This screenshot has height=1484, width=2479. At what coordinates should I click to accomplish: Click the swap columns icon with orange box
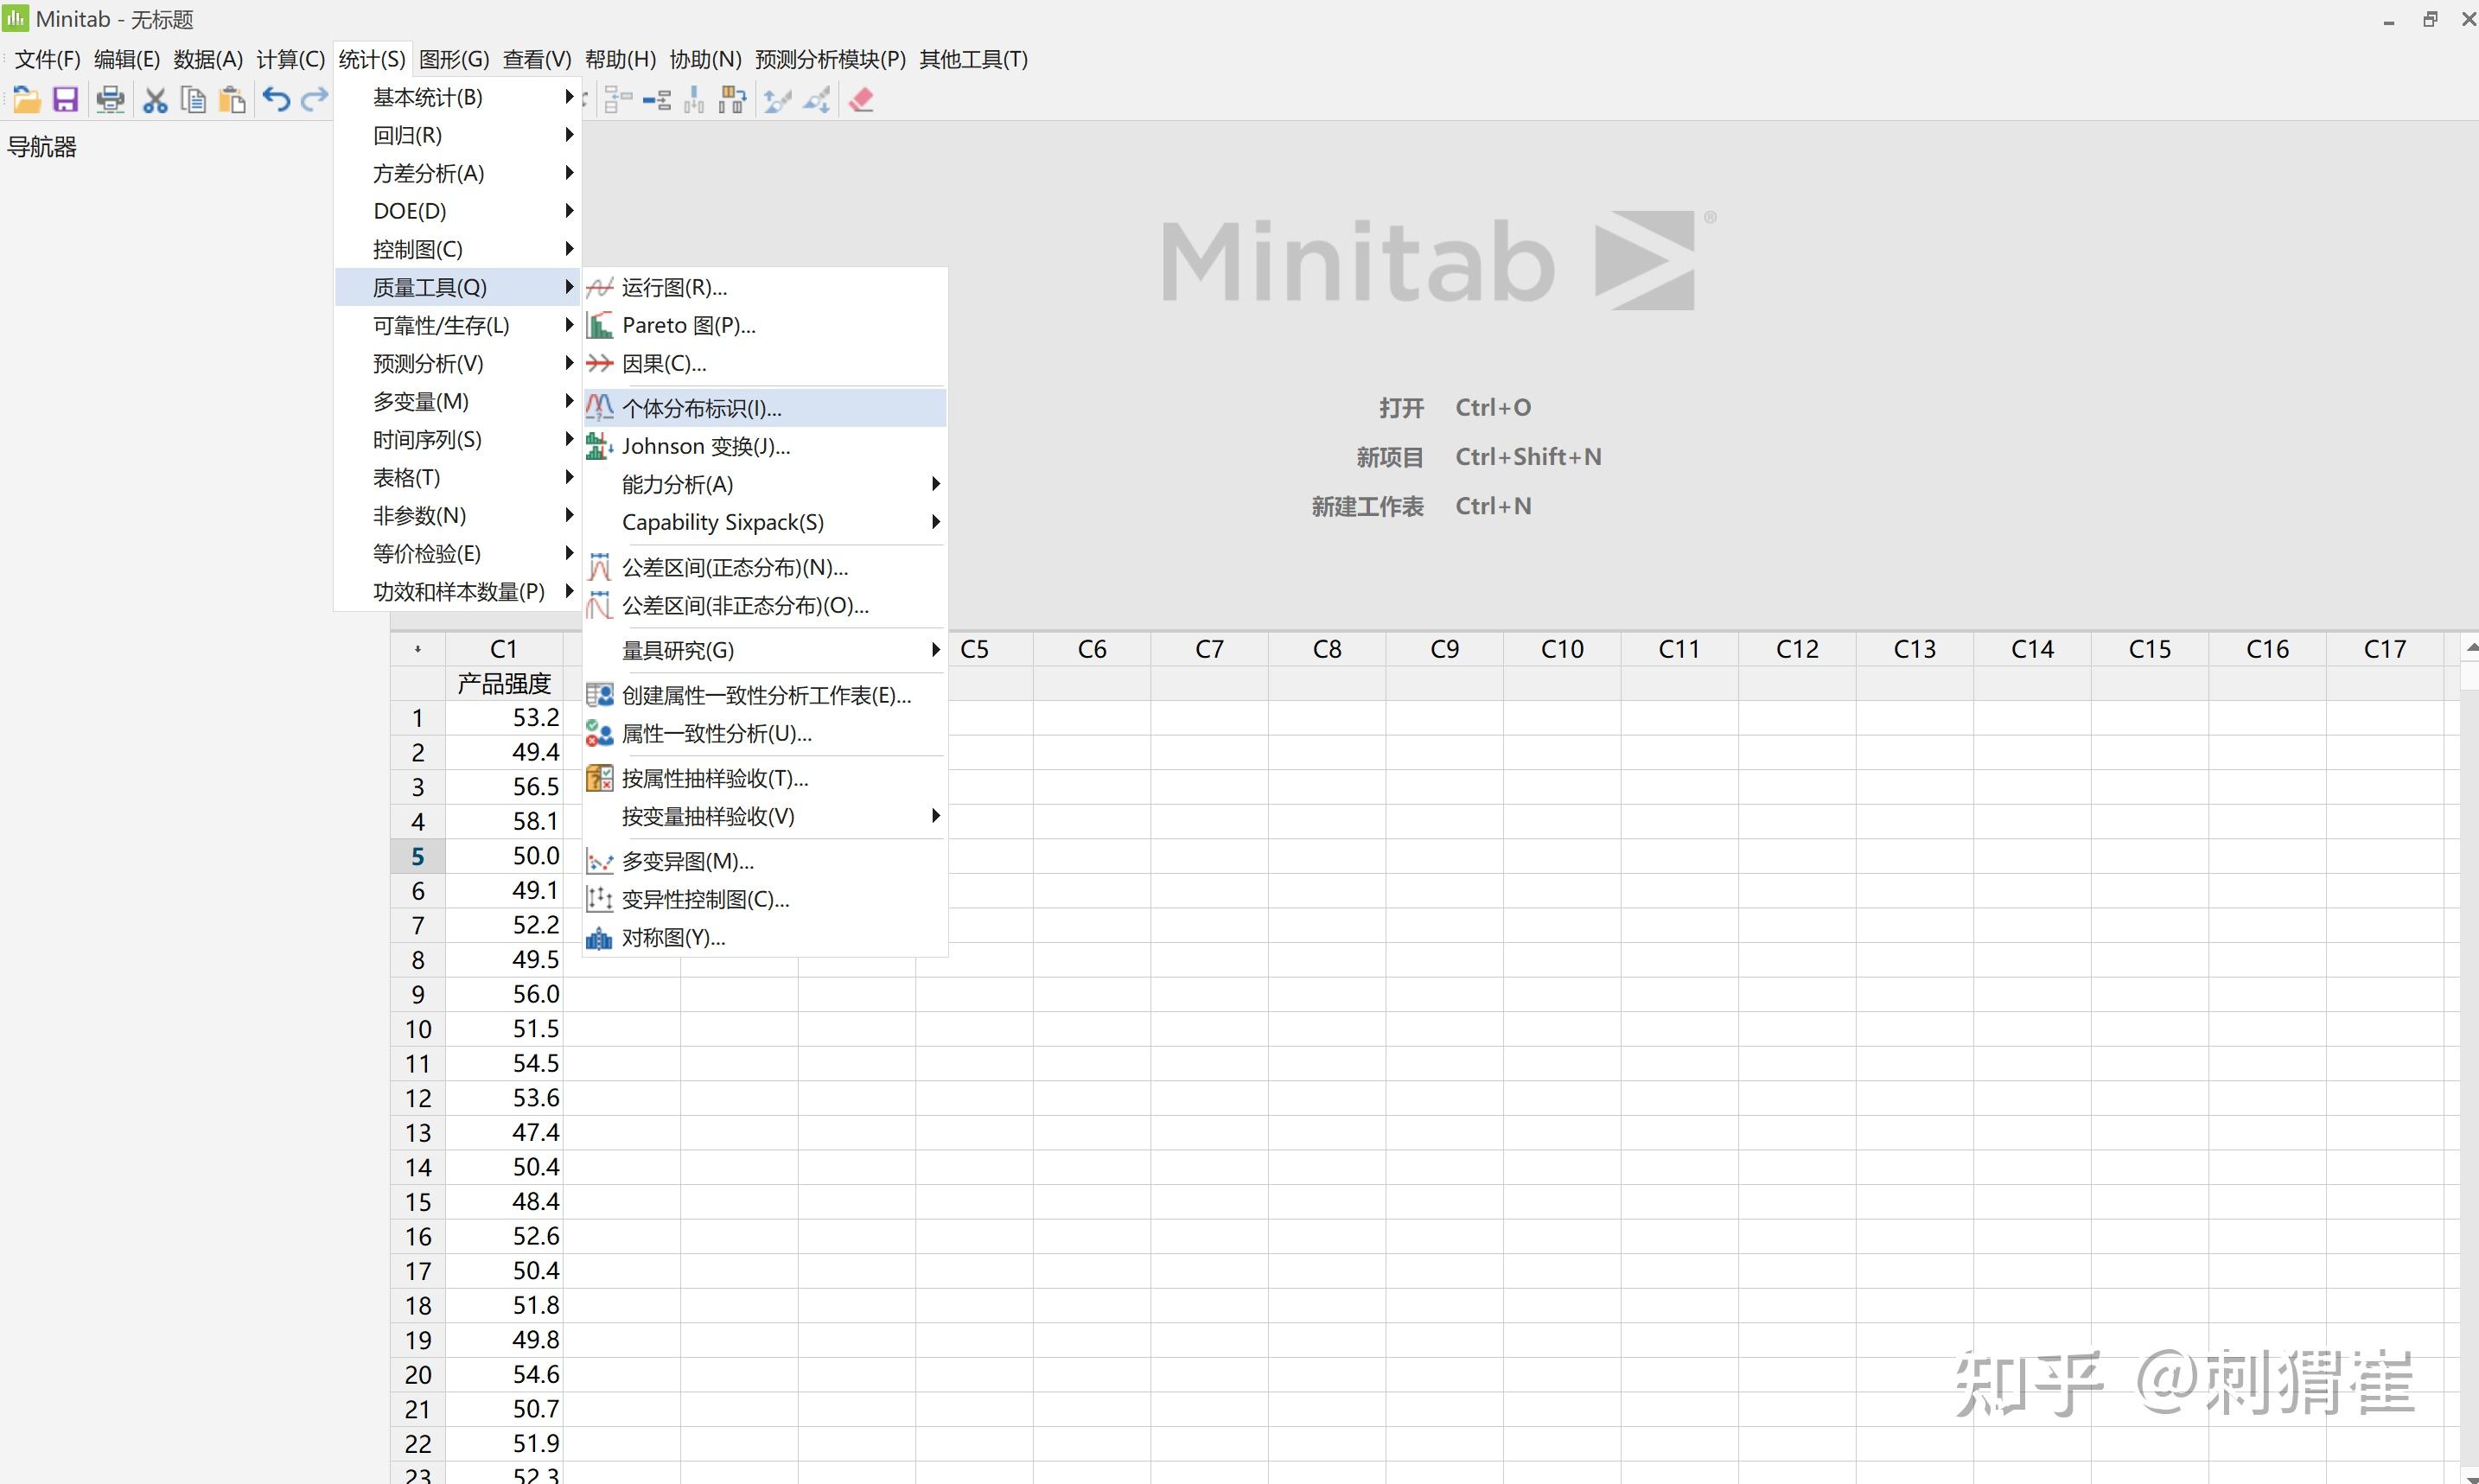click(733, 100)
